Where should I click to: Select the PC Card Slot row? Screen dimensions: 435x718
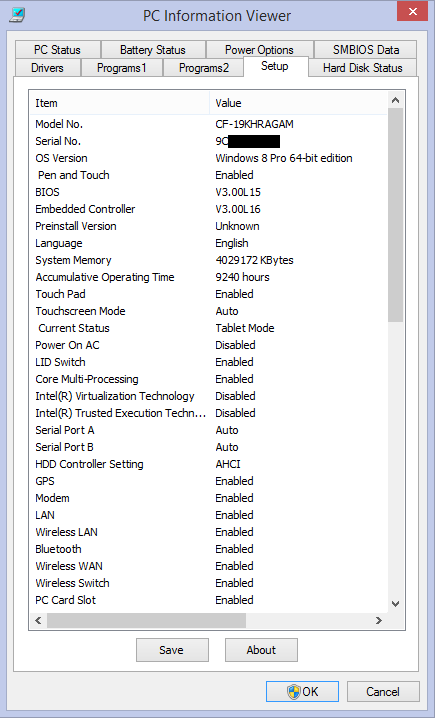(x=208, y=600)
